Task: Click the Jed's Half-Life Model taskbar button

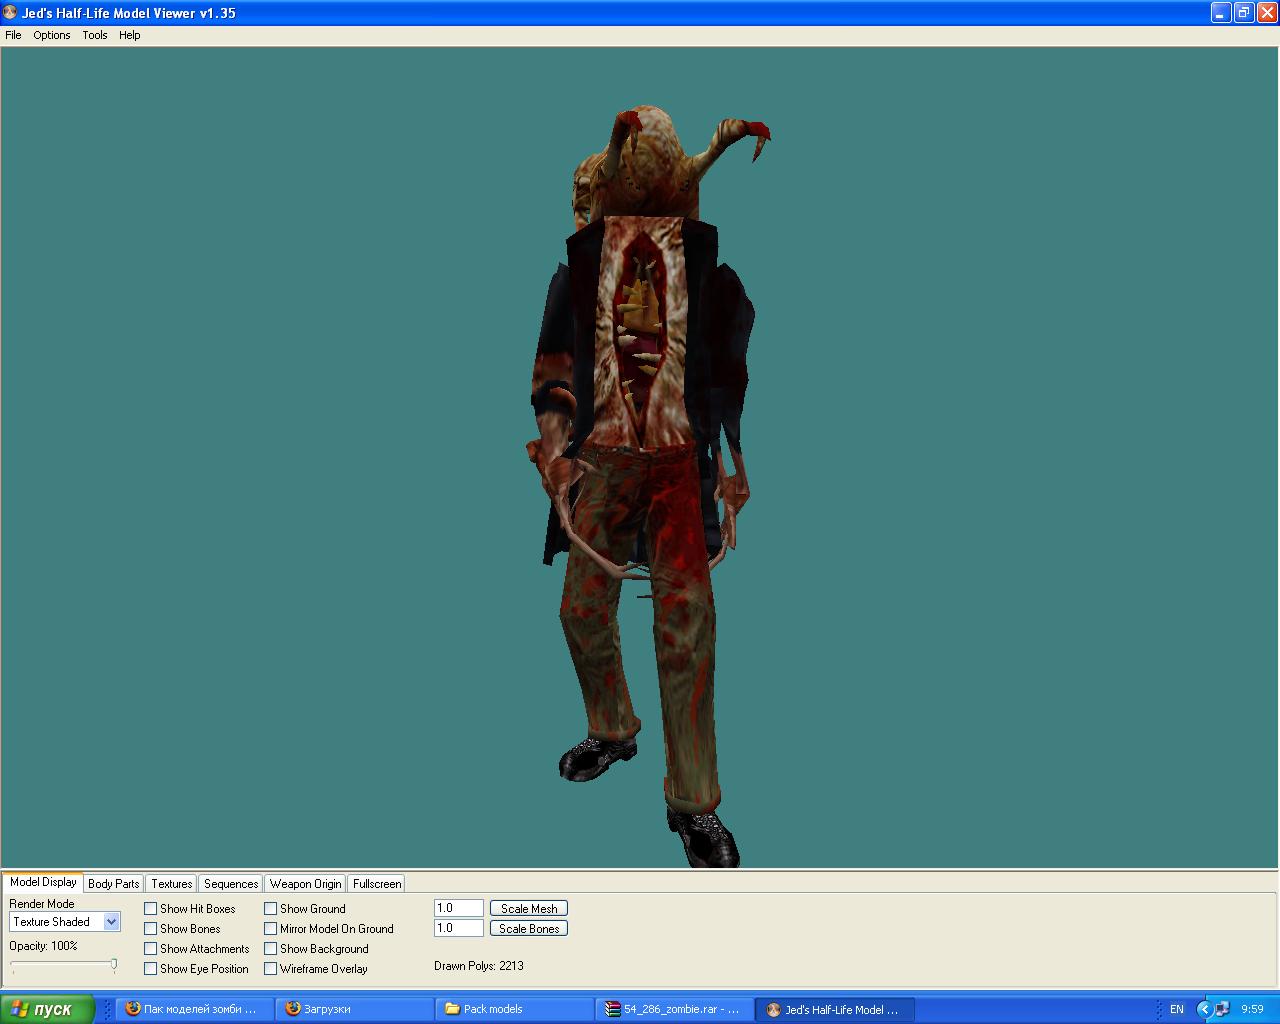Action: point(835,1009)
